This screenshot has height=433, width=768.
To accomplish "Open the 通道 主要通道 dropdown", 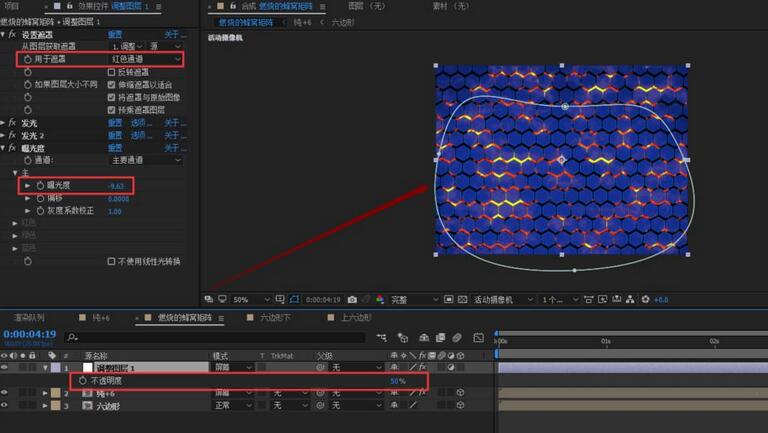I will [x=145, y=160].
